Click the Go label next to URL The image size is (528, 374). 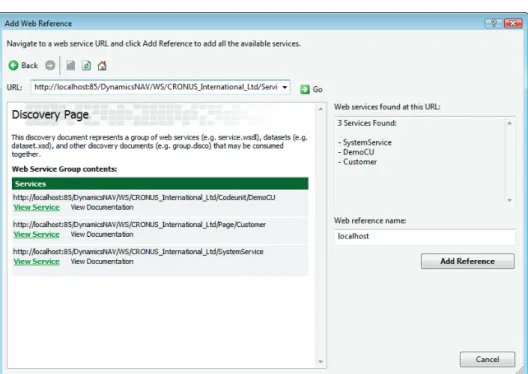click(318, 89)
